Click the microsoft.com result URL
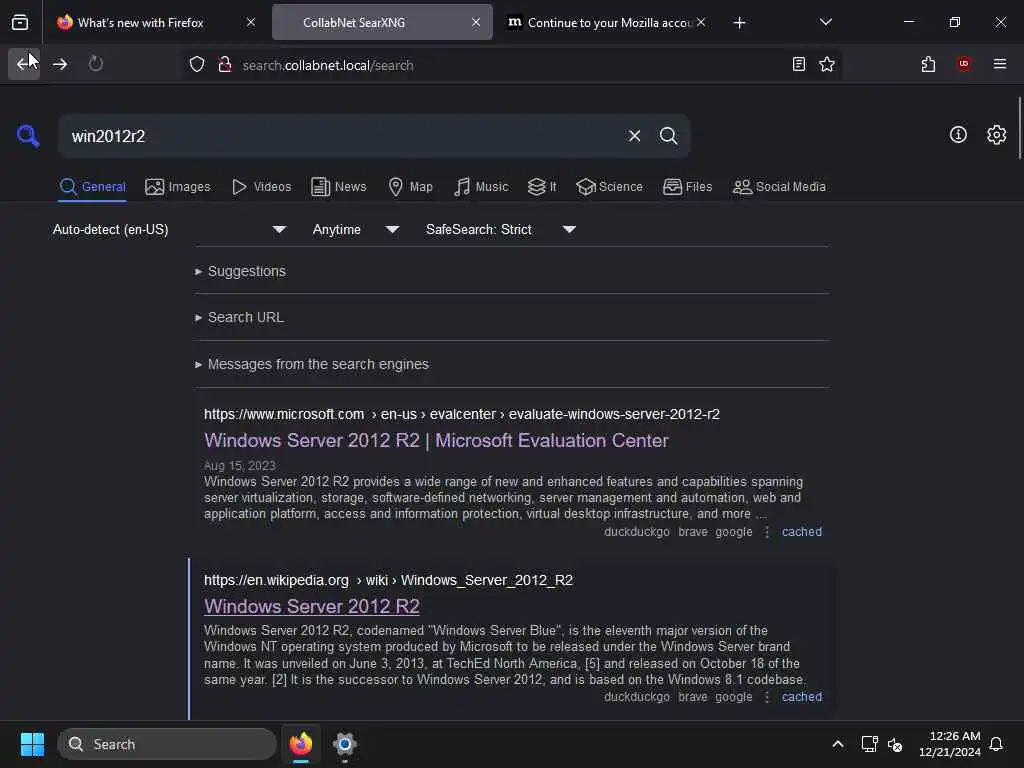The height and width of the screenshot is (768, 1024). [x=461, y=414]
